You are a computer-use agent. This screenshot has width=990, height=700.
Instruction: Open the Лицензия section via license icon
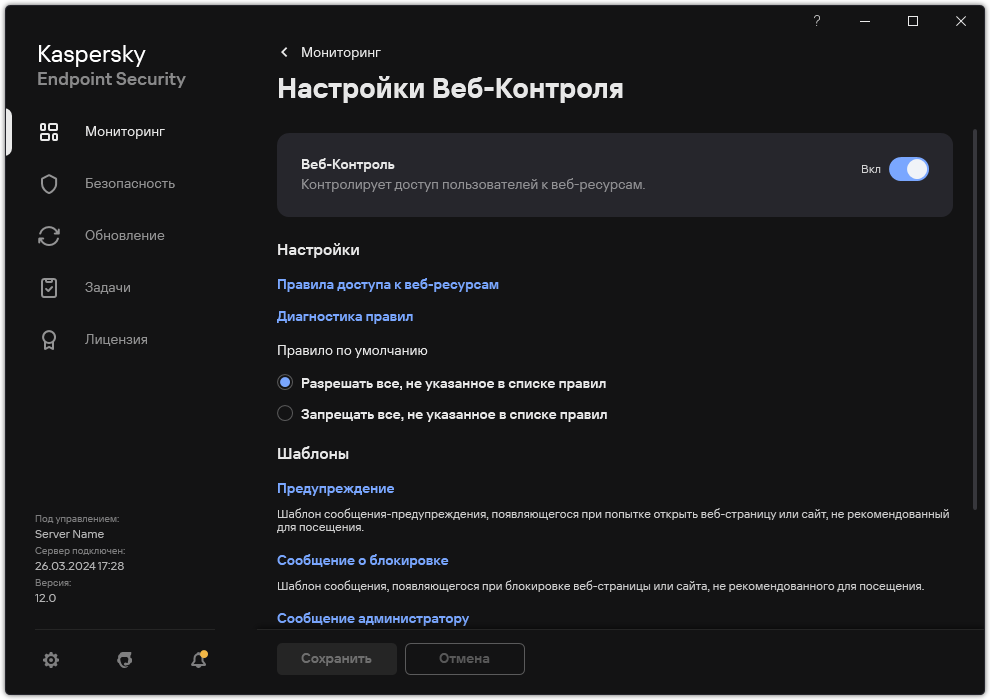click(x=48, y=339)
